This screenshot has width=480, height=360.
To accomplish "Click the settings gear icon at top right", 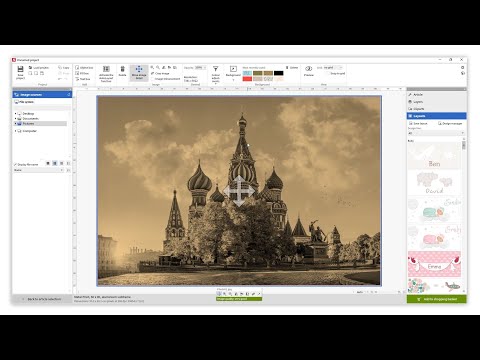I will [x=463, y=67].
